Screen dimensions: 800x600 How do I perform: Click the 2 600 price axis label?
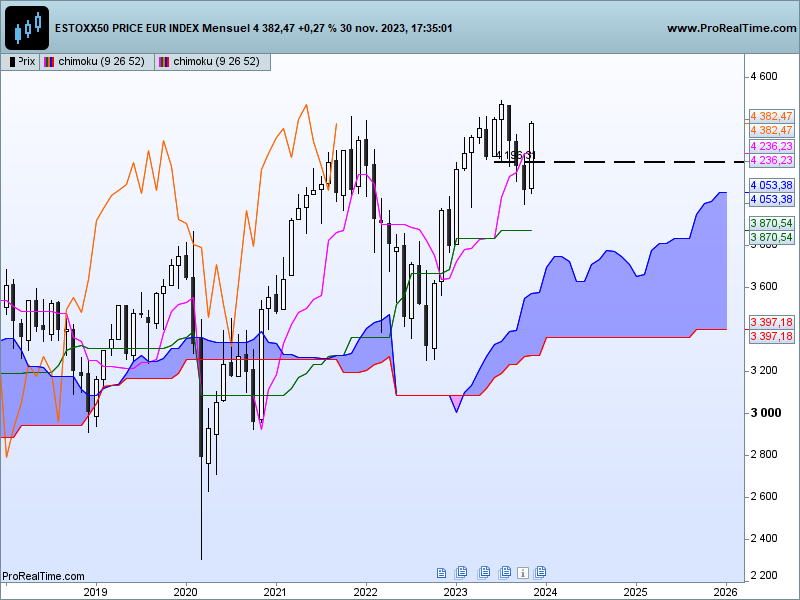[x=764, y=496]
